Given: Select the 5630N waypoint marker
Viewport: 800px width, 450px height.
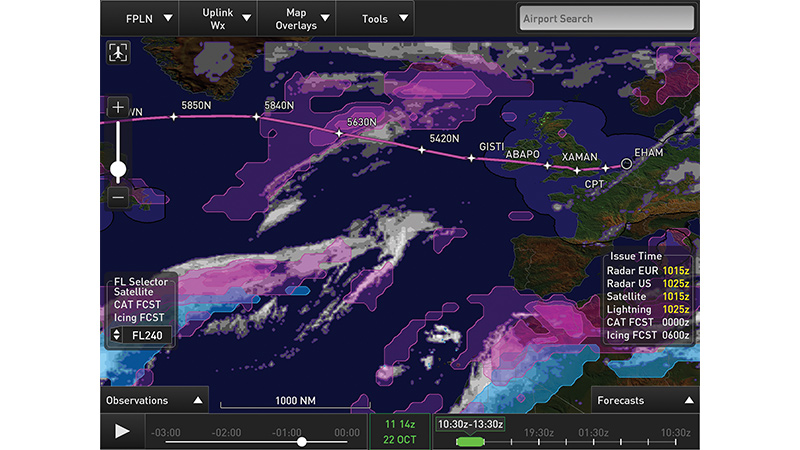Looking at the screenshot, I should 339,133.
